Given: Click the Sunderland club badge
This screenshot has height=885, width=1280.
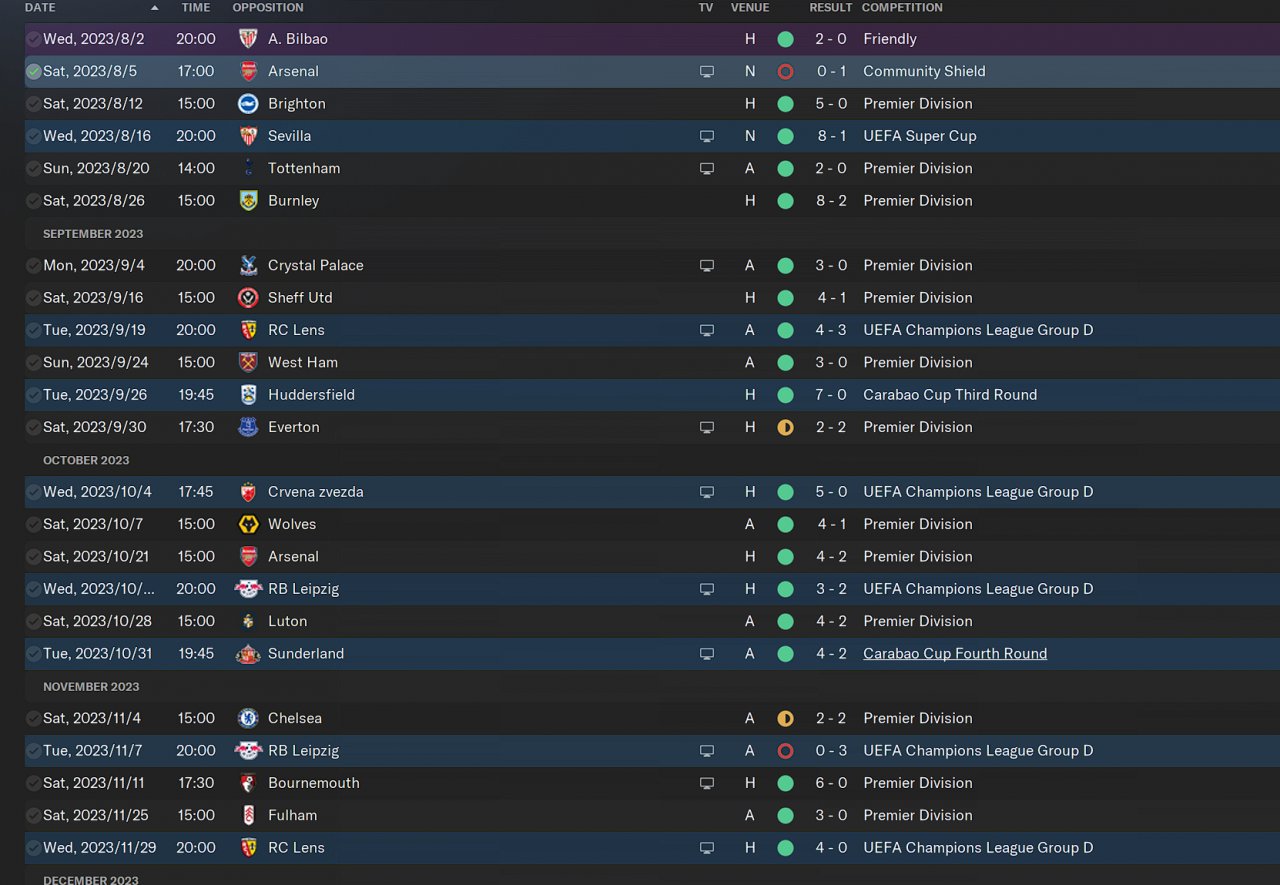Looking at the screenshot, I should click(248, 654).
